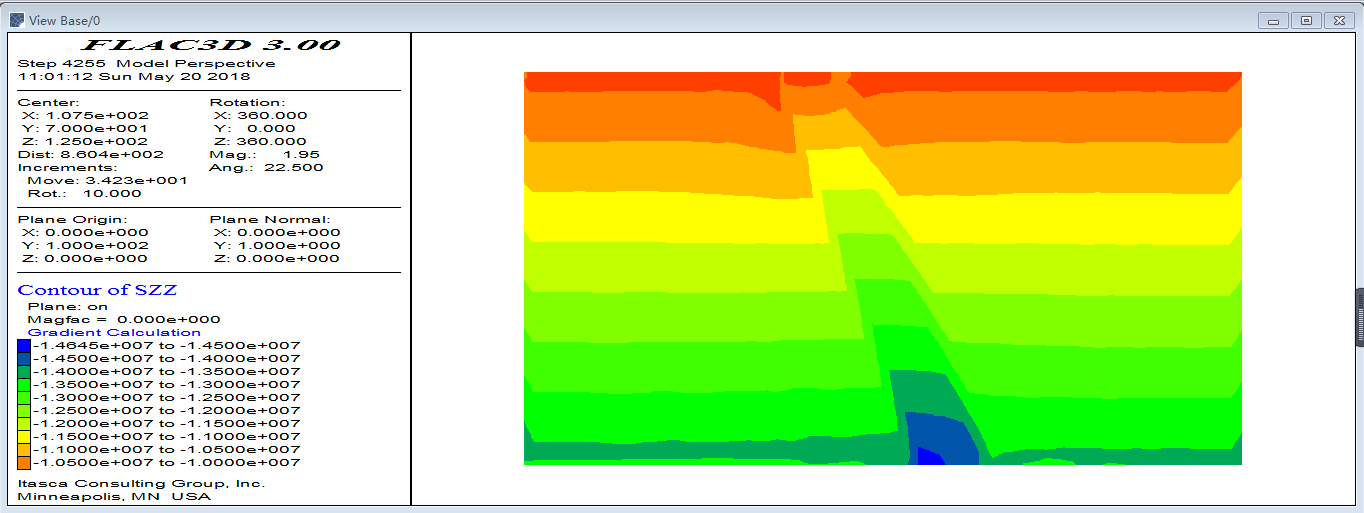Click legend text '-1.1500e+007 to -1.1000e+007'
This screenshot has width=1364, height=513.
click(x=166, y=436)
